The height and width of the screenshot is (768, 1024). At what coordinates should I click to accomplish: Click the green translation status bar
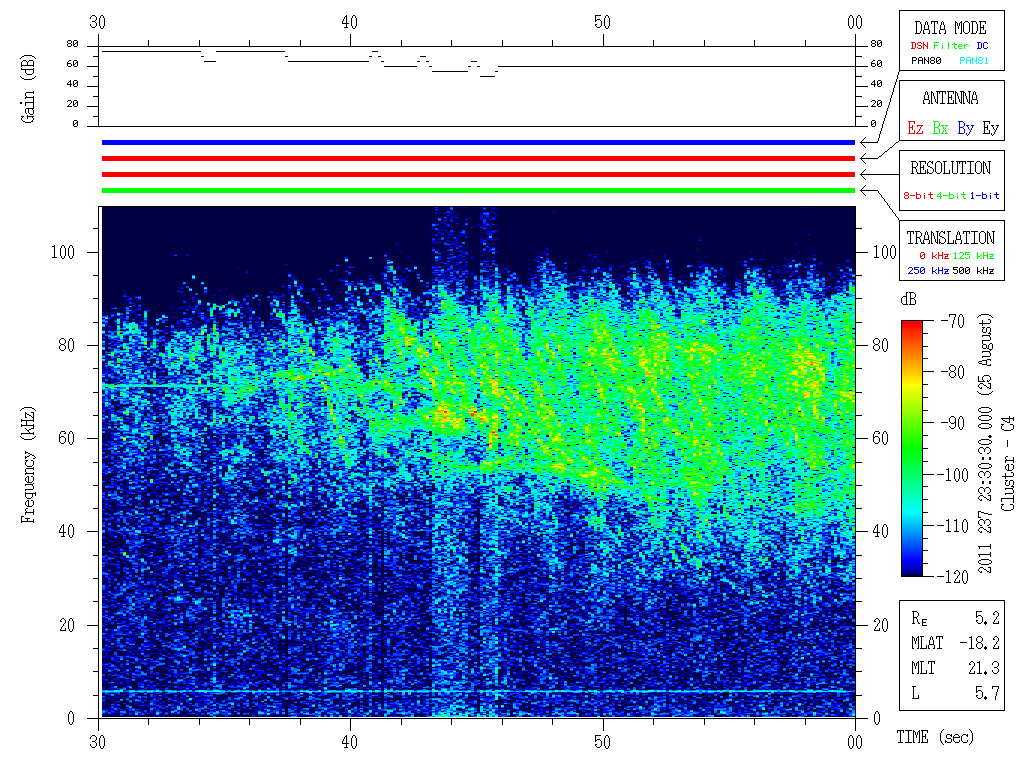click(x=478, y=191)
